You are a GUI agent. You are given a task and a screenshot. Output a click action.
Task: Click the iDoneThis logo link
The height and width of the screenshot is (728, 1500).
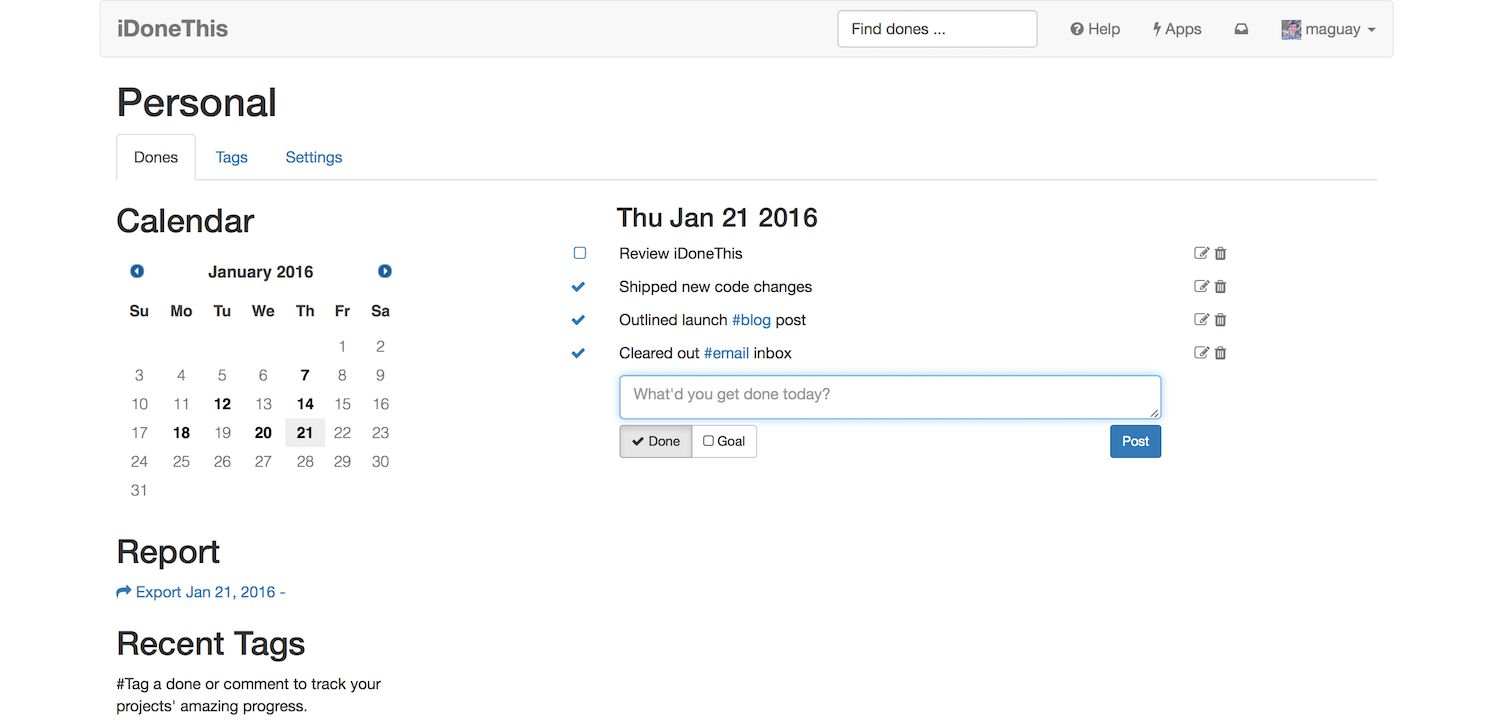pyautogui.click(x=173, y=29)
